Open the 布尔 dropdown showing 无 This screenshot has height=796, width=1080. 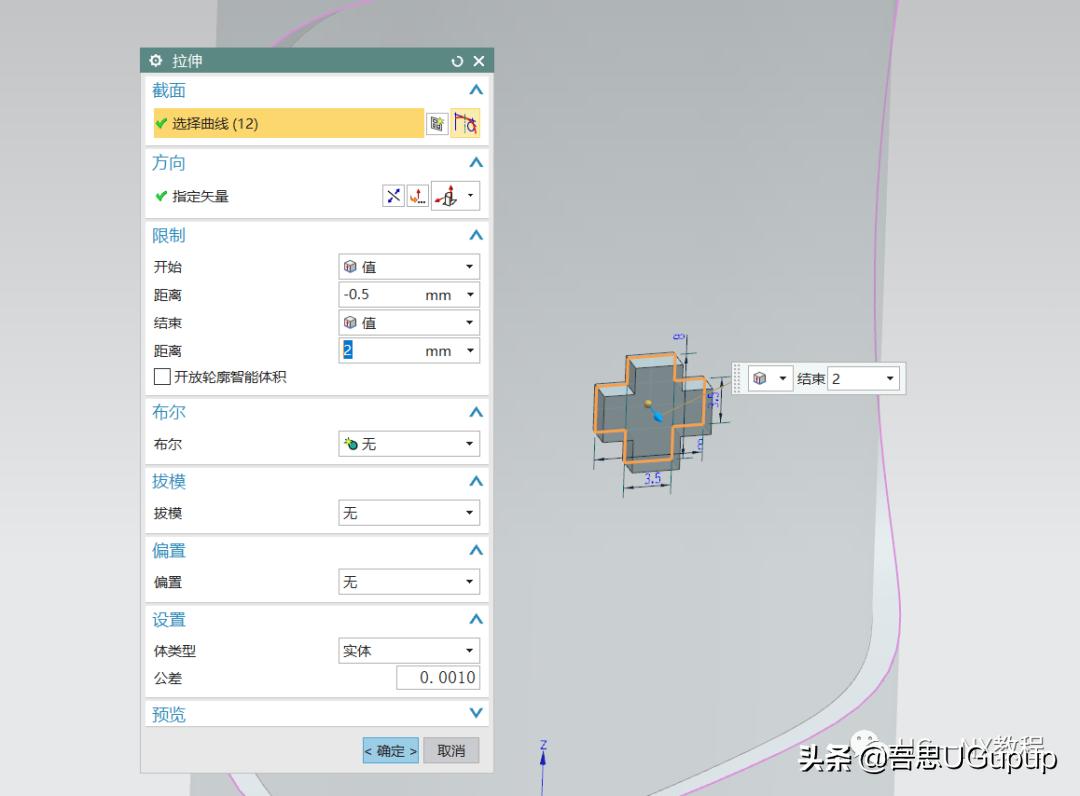tap(408, 443)
